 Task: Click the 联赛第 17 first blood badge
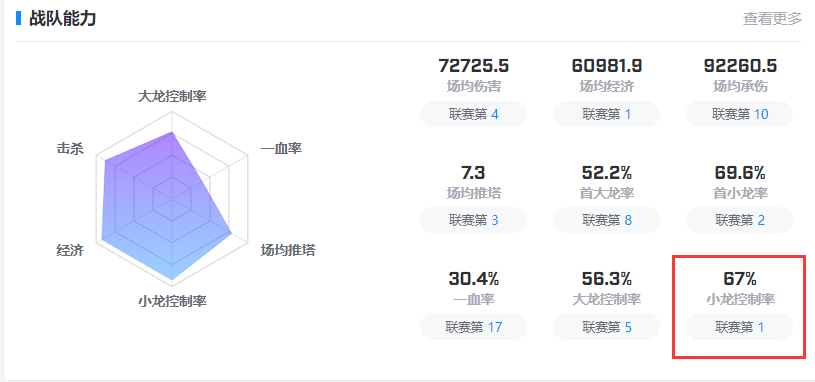point(474,327)
